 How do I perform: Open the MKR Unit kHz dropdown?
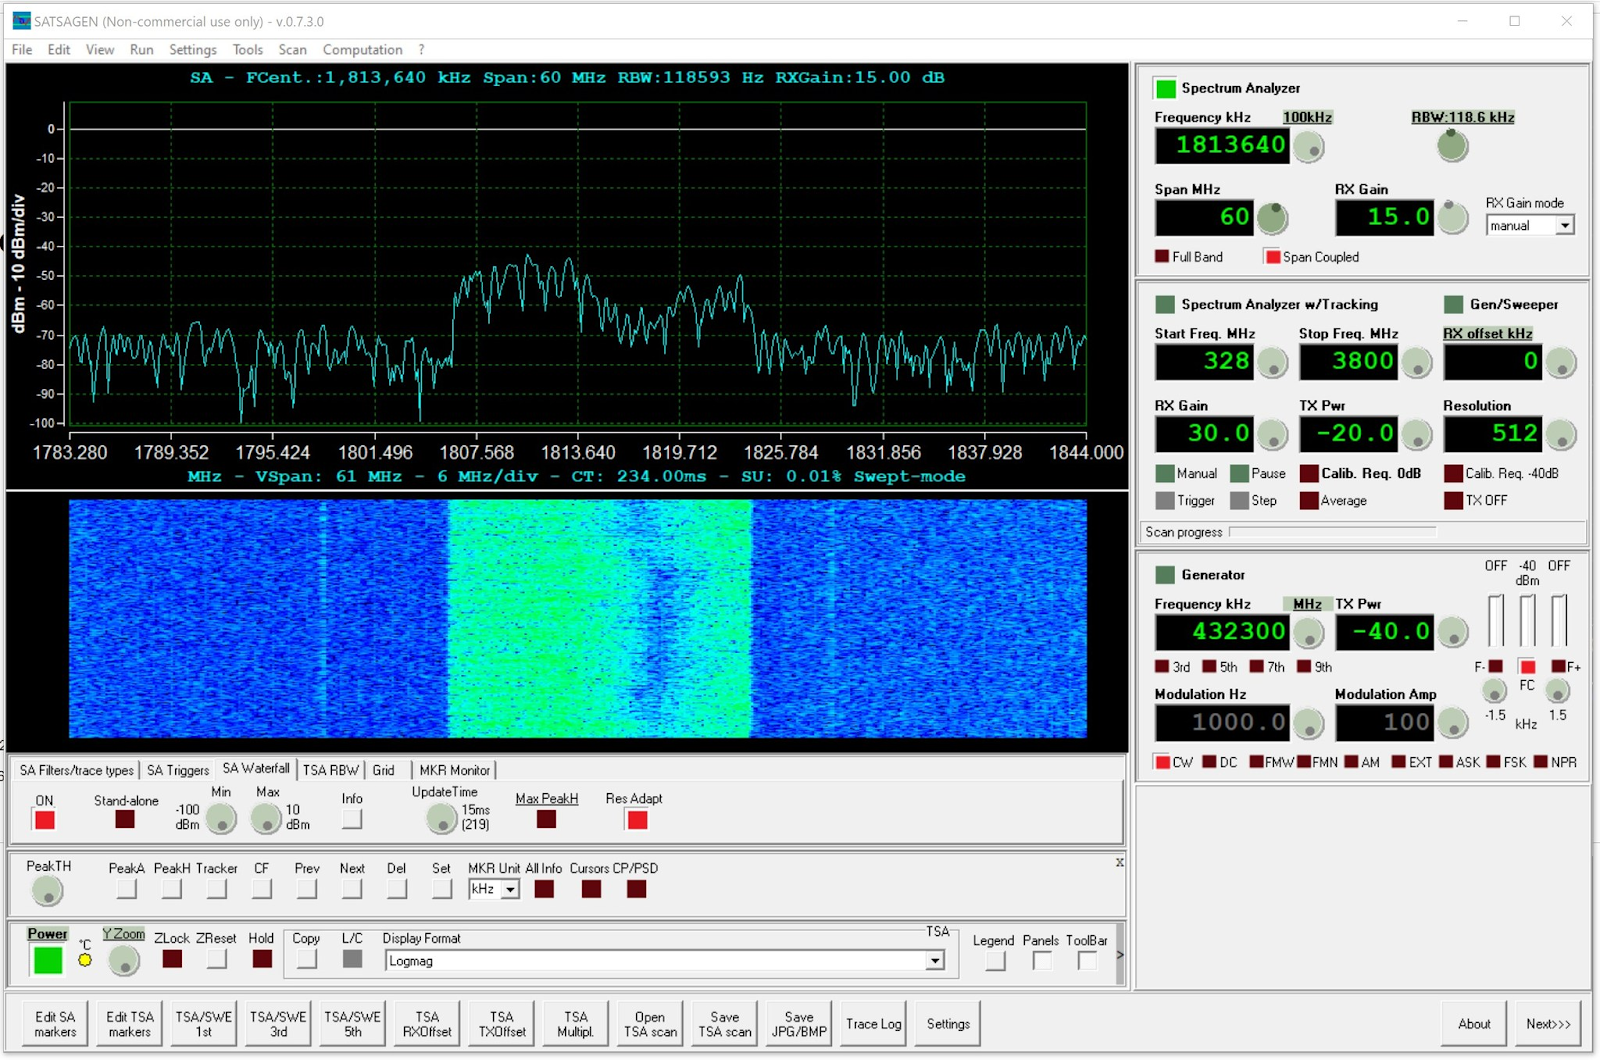(510, 889)
